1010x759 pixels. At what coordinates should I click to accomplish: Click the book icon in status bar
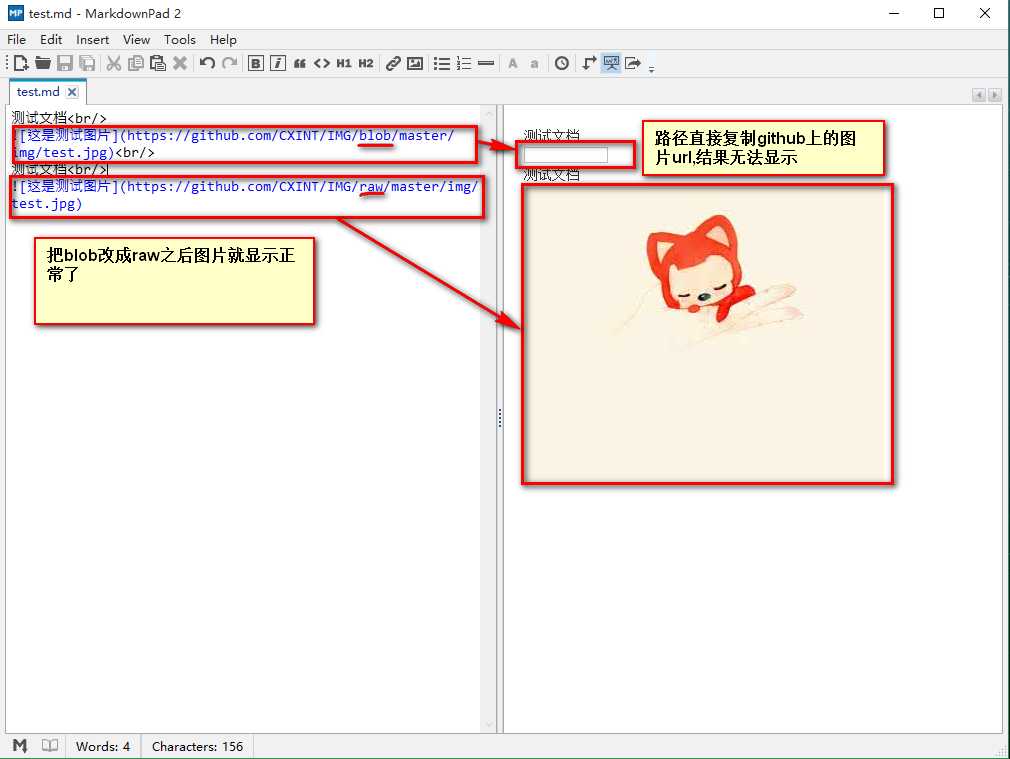tap(50, 745)
